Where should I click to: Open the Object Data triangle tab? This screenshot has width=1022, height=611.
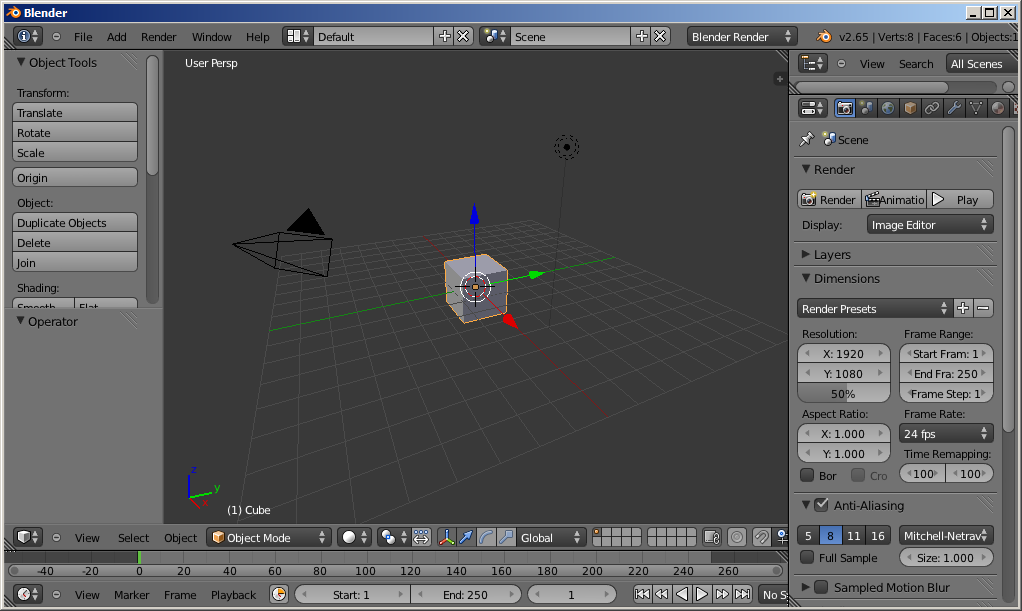(x=976, y=108)
